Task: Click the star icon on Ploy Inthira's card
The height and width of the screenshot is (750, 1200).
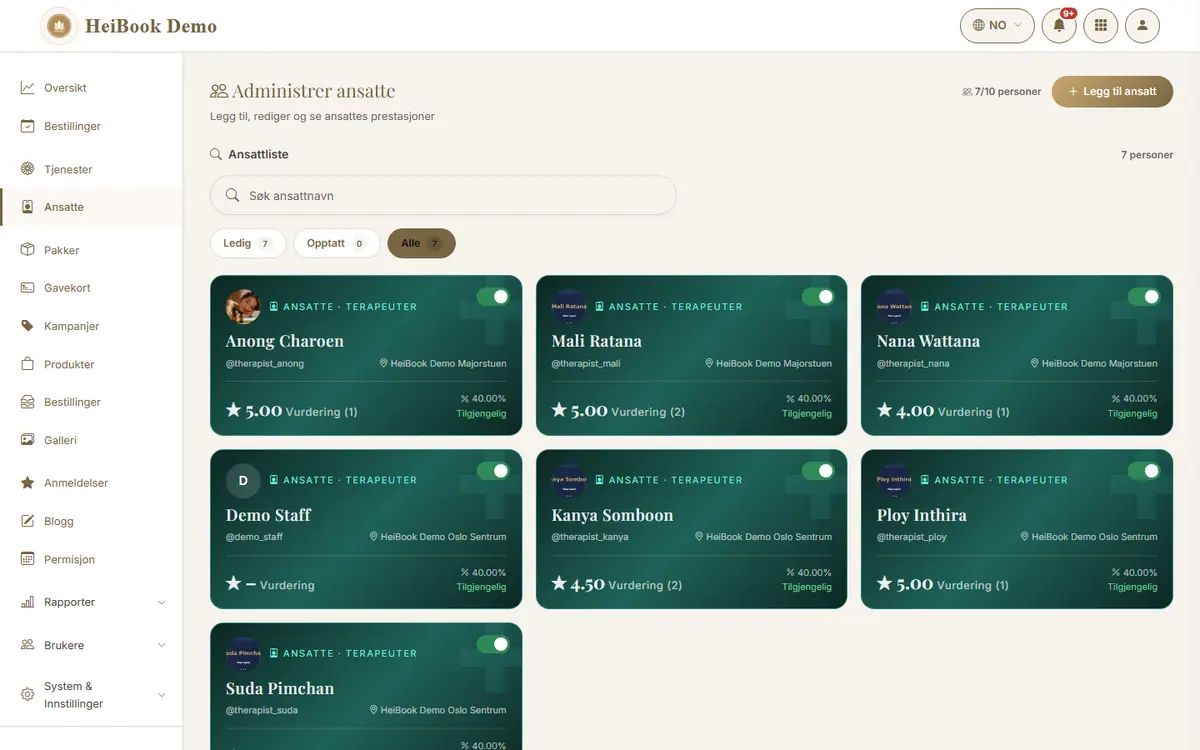Action: [x=885, y=584]
